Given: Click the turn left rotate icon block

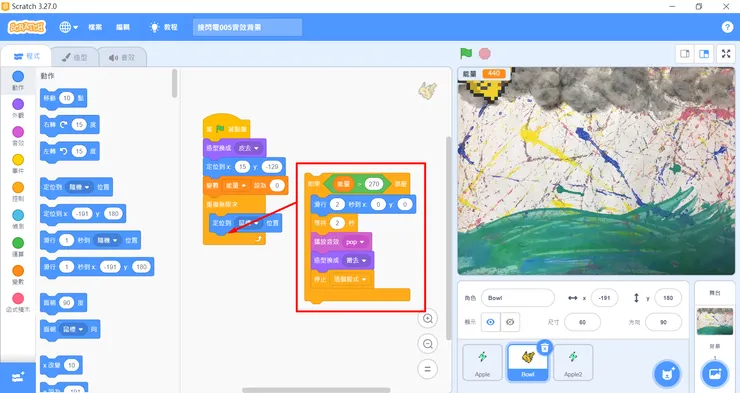Looking at the screenshot, I should [63, 151].
